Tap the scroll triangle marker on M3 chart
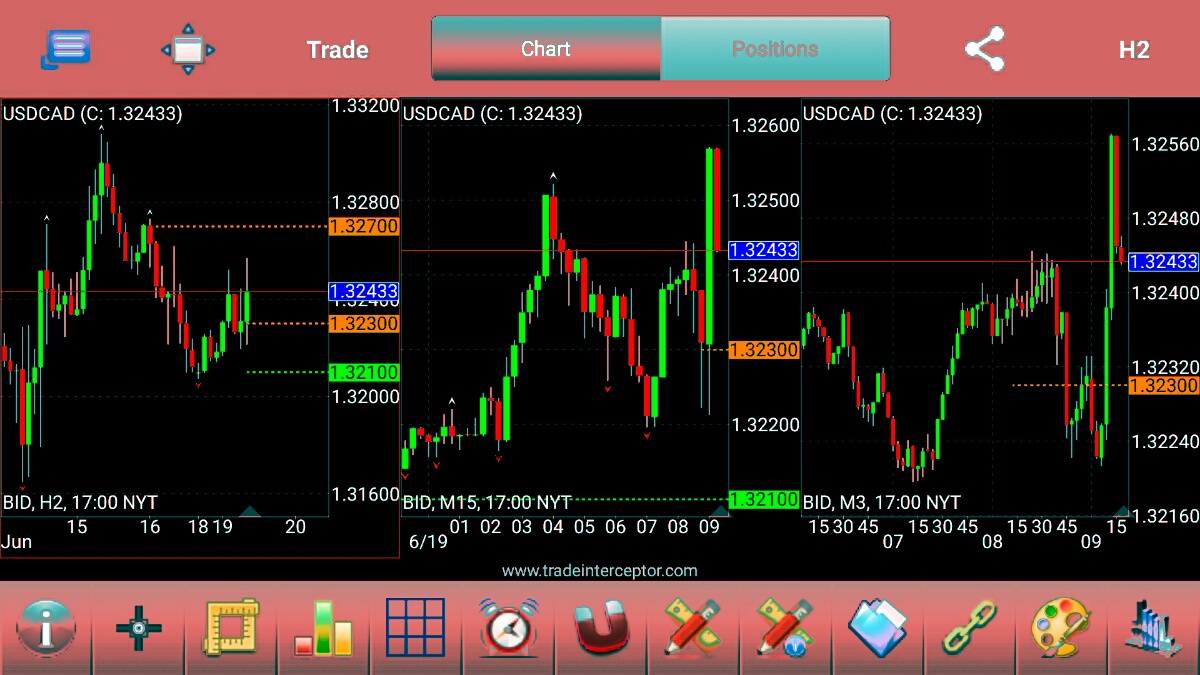 point(1121,511)
